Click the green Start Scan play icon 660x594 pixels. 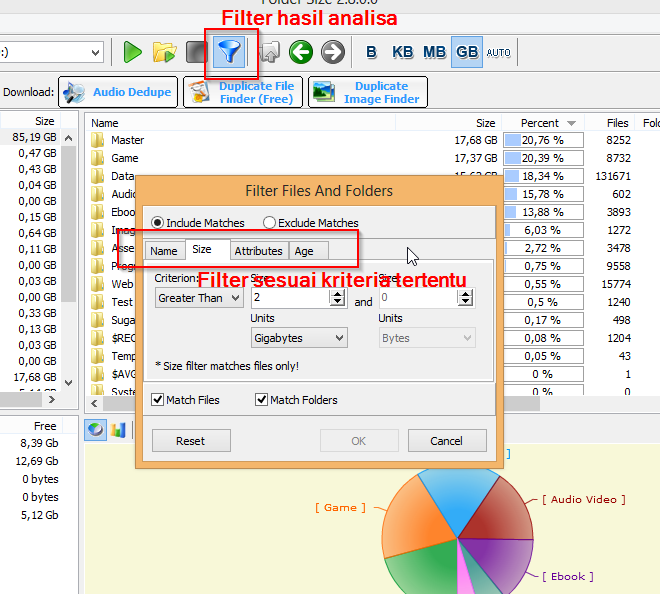point(132,52)
